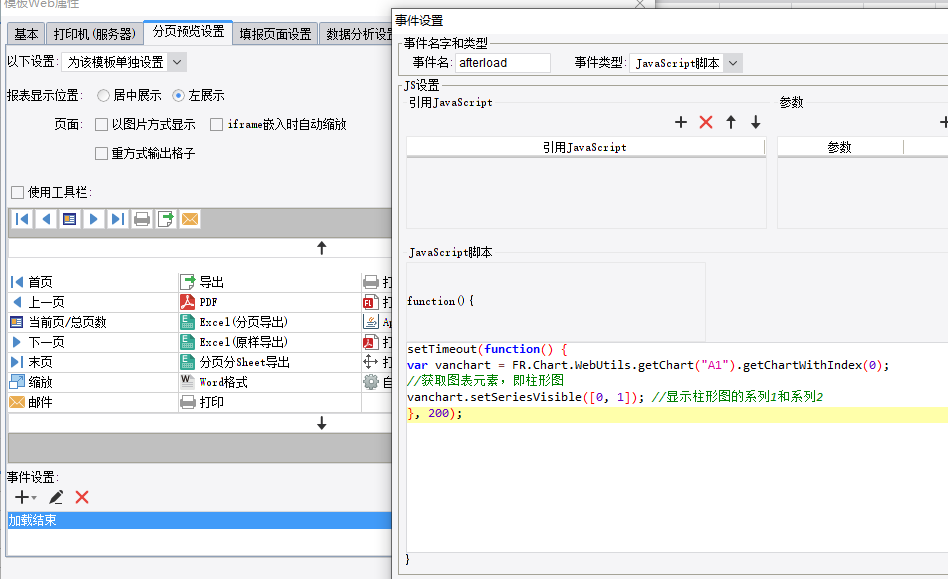
Task: Move referenced JavaScript up with arrow
Action: click(x=731, y=122)
